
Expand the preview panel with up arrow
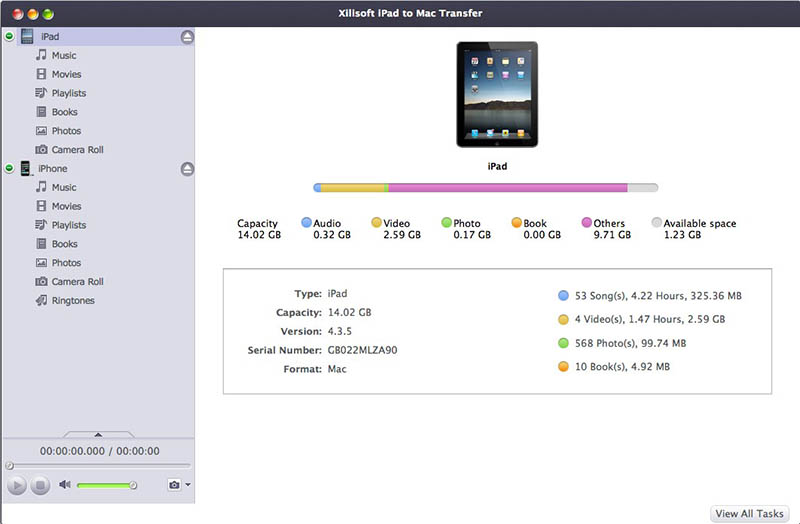pos(98,434)
